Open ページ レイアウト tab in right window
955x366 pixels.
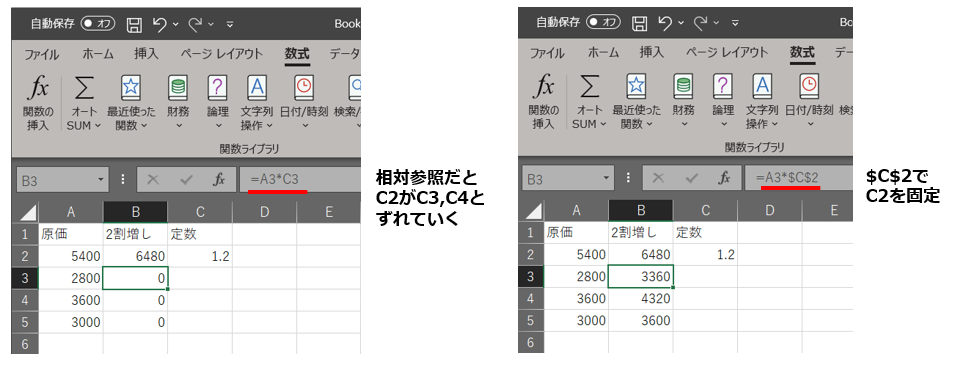coord(727,52)
